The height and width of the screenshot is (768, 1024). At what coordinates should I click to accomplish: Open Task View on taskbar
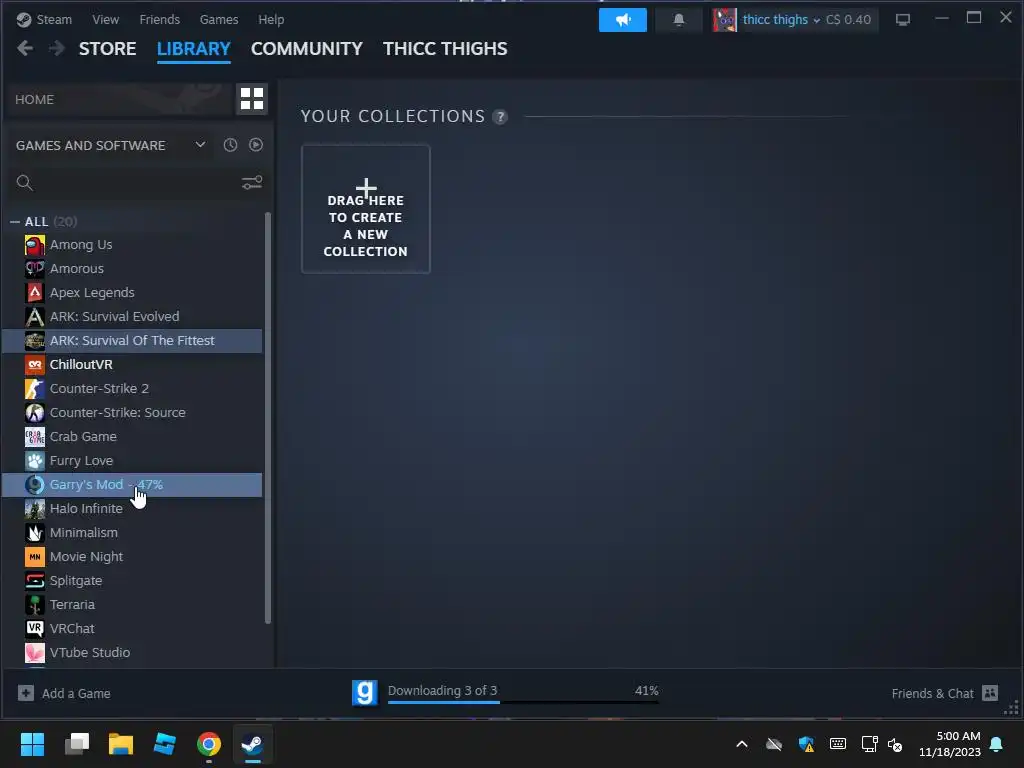pos(77,744)
